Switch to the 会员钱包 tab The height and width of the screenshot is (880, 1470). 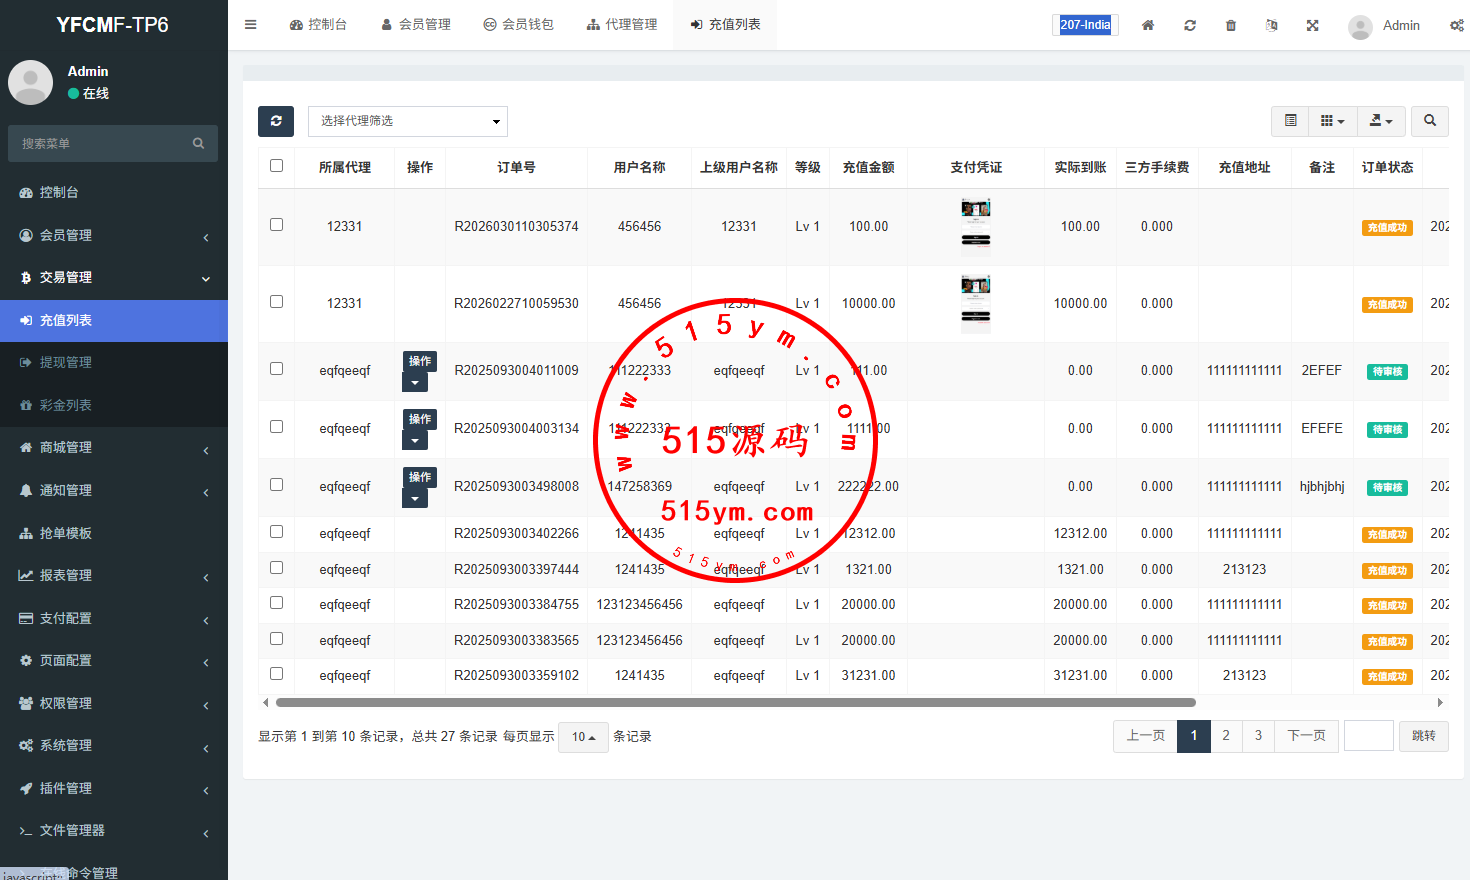point(518,25)
